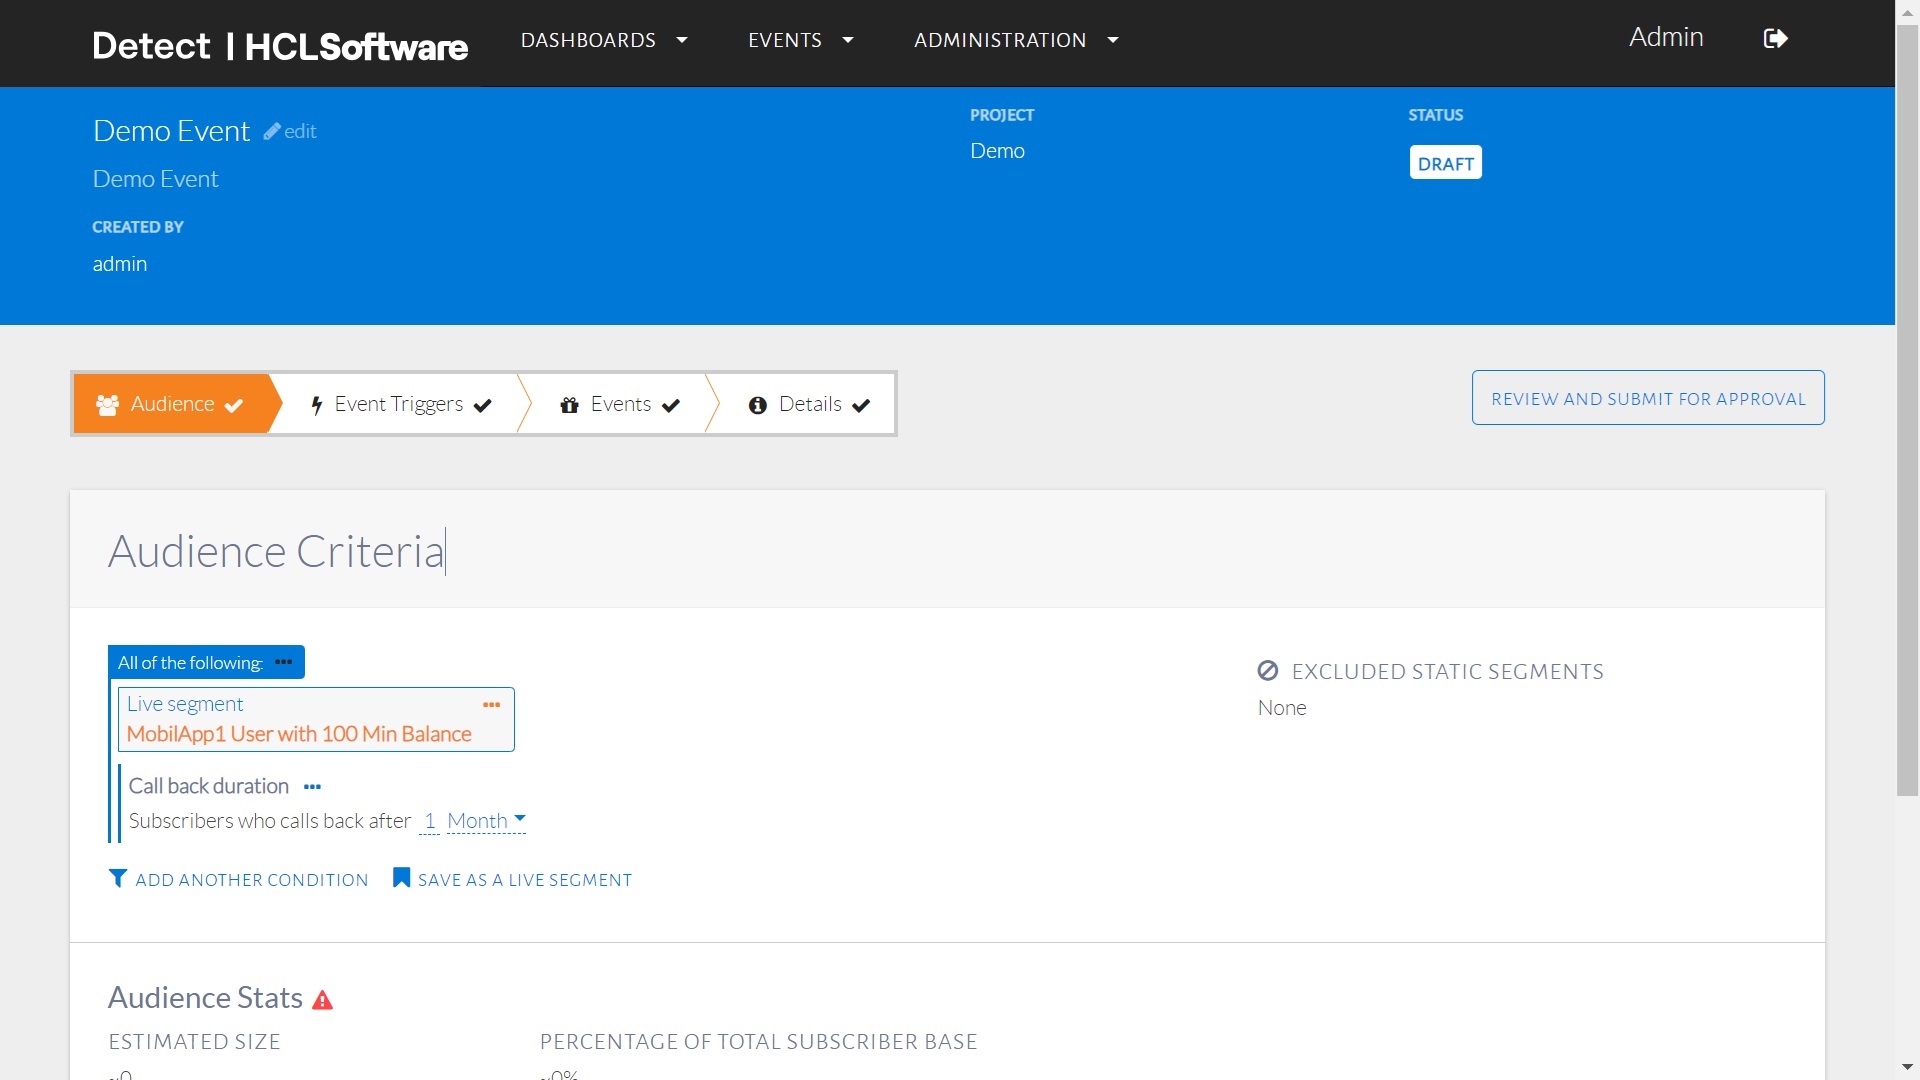
Task: Click the bookmark icon for live segment
Action: (401, 878)
